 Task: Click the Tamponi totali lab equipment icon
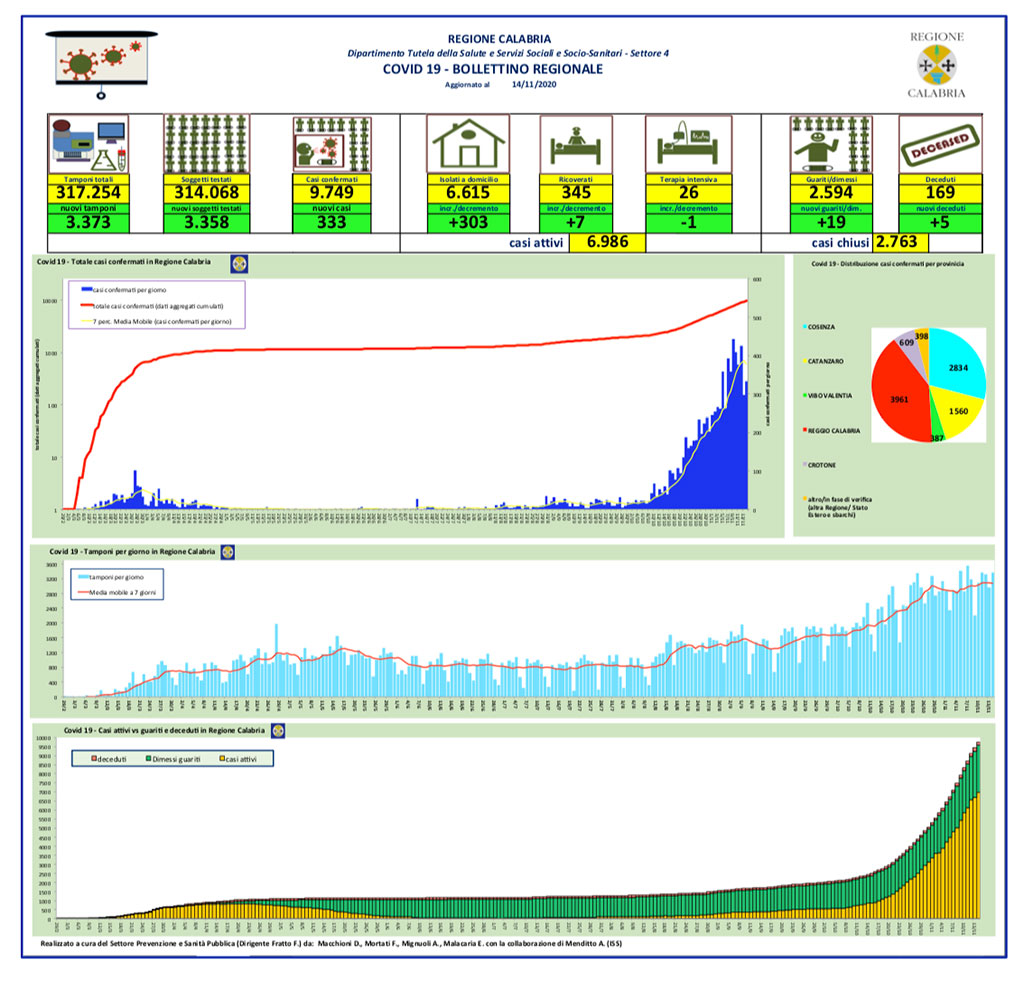pos(89,144)
